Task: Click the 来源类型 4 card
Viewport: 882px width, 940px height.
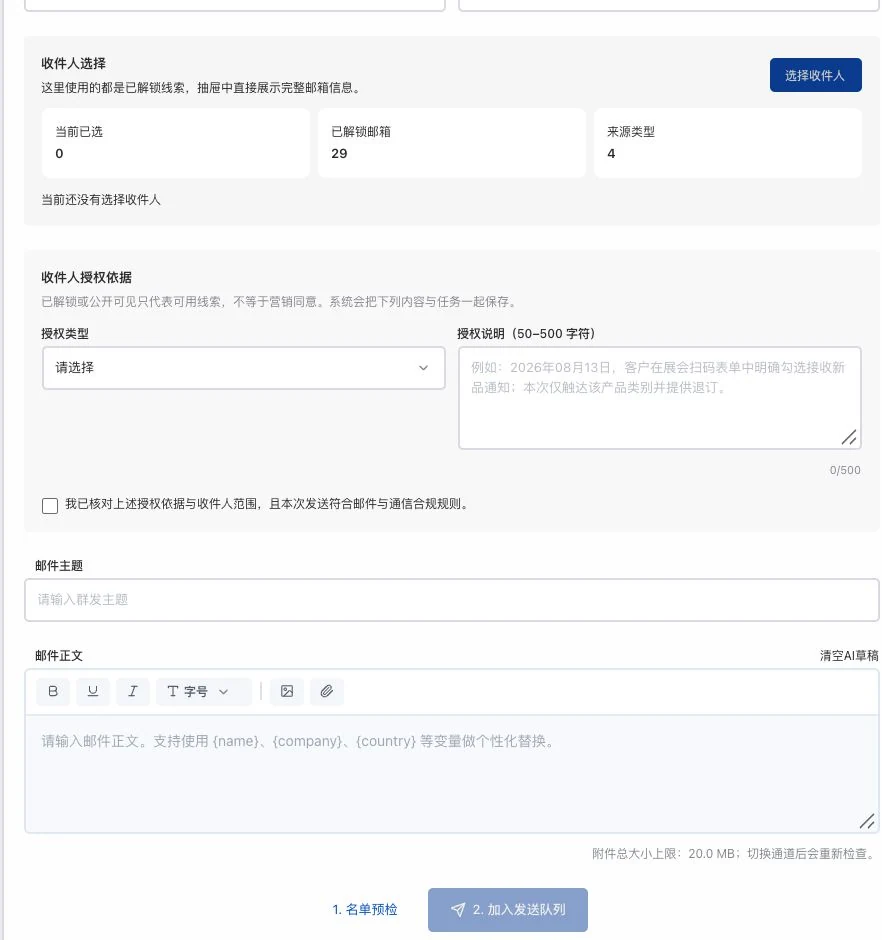Action: (x=727, y=143)
